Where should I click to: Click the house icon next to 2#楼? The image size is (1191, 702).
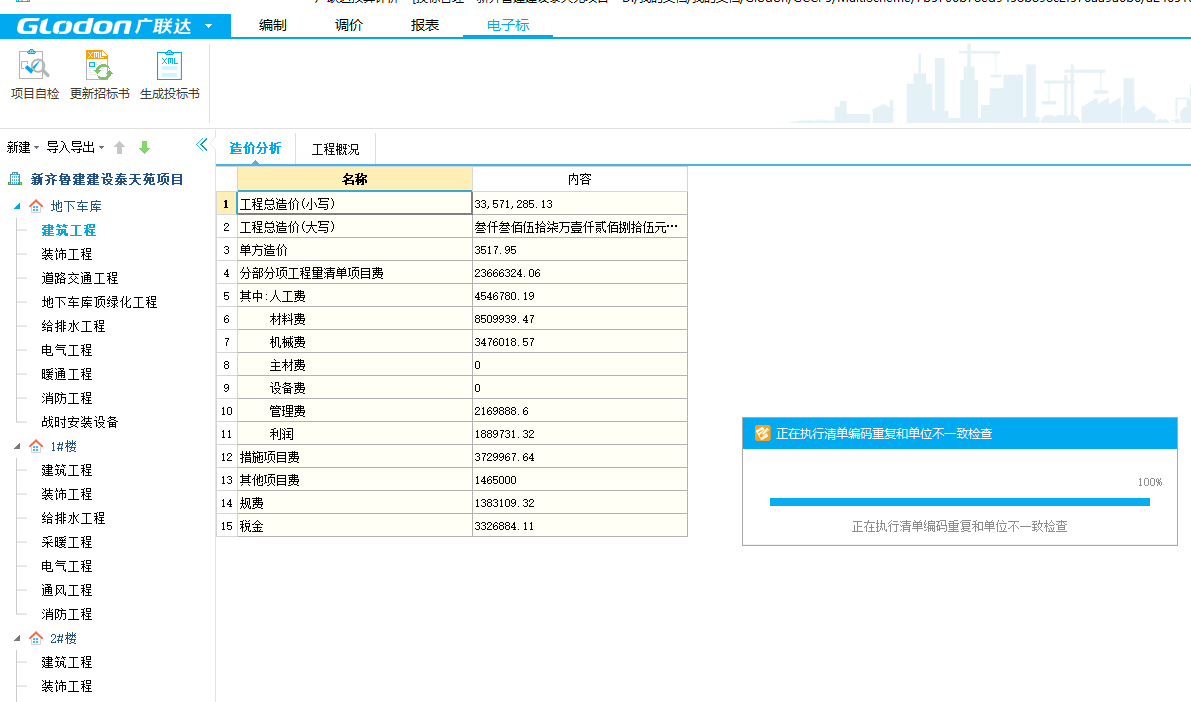click(36, 638)
